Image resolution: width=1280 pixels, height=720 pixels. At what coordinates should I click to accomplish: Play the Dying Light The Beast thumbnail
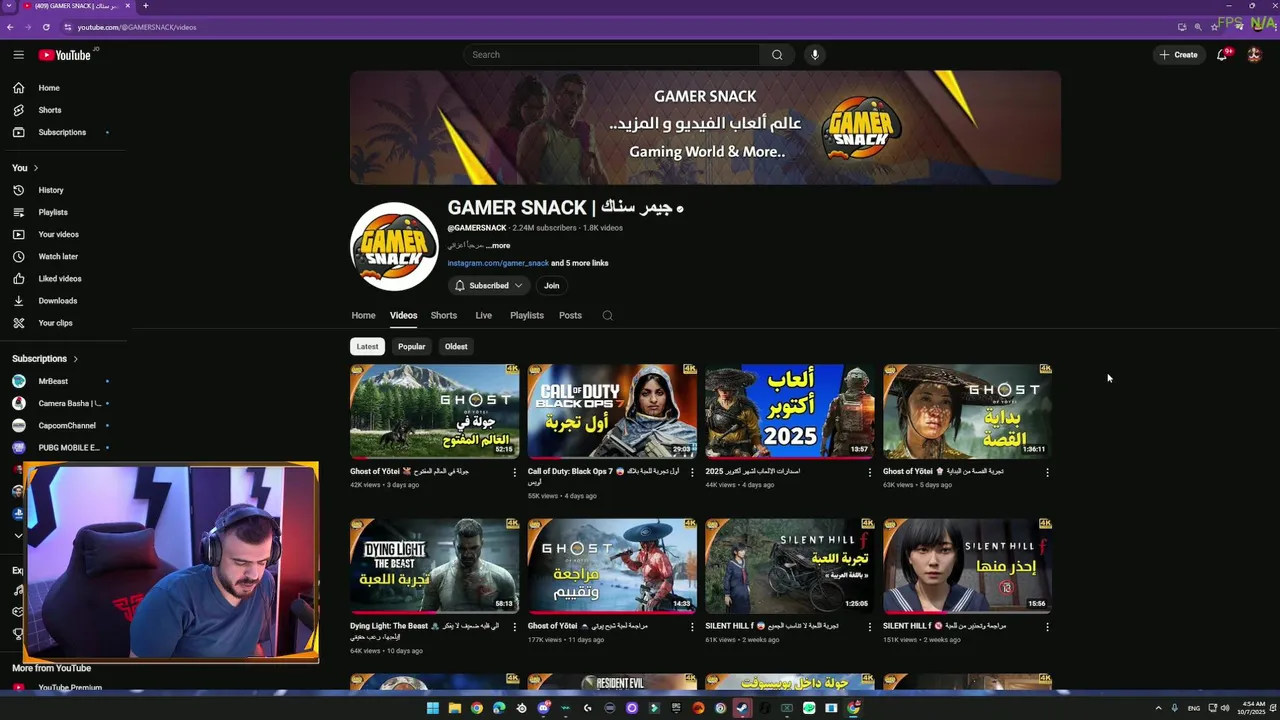[435, 566]
